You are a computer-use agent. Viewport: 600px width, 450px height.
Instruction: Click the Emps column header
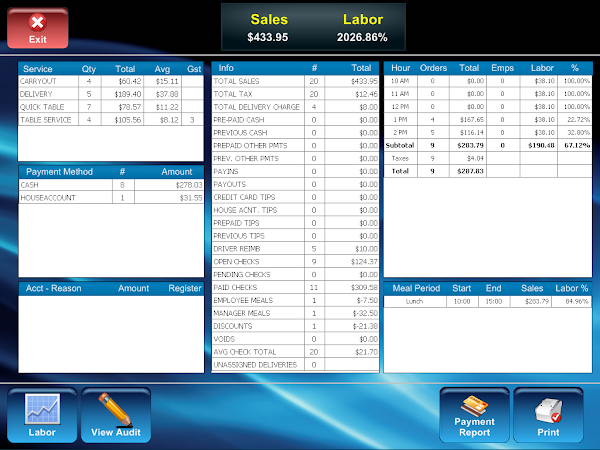click(x=502, y=68)
